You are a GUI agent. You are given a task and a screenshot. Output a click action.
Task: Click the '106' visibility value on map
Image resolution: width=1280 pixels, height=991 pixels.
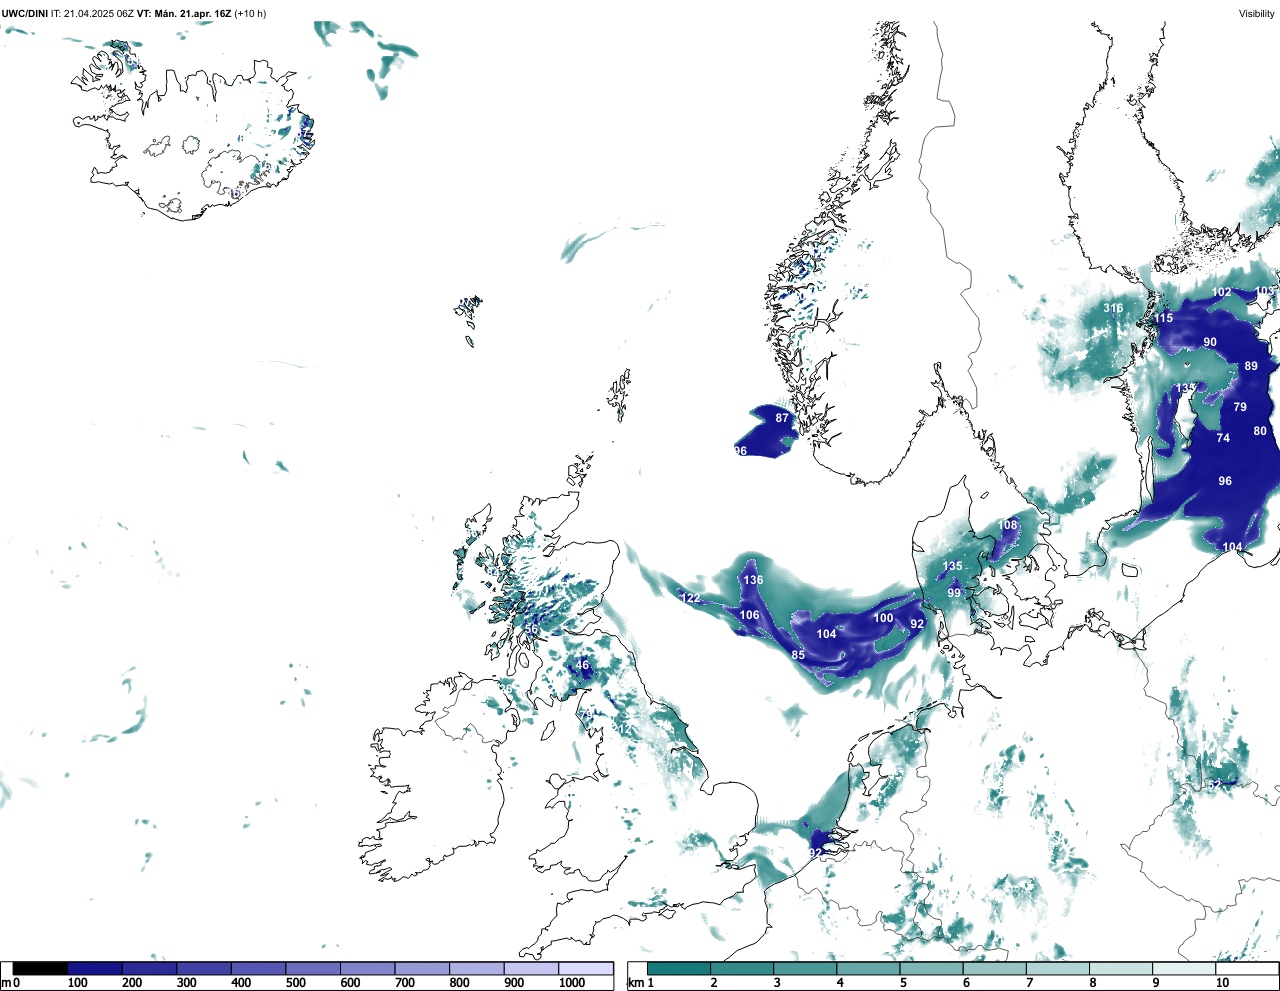749,616
